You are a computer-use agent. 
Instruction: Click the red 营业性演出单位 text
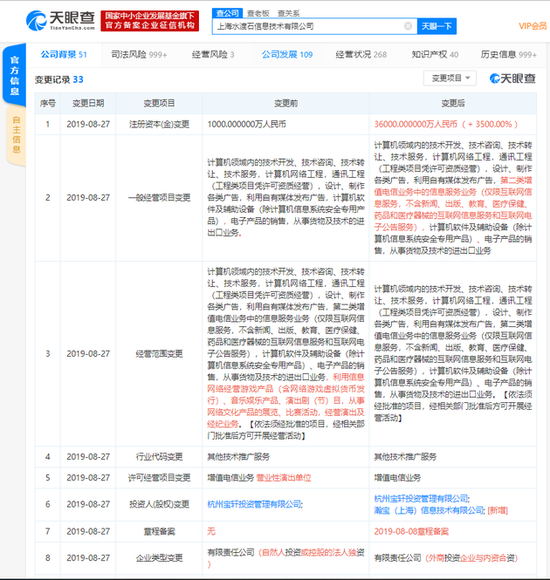[x=284, y=478]
